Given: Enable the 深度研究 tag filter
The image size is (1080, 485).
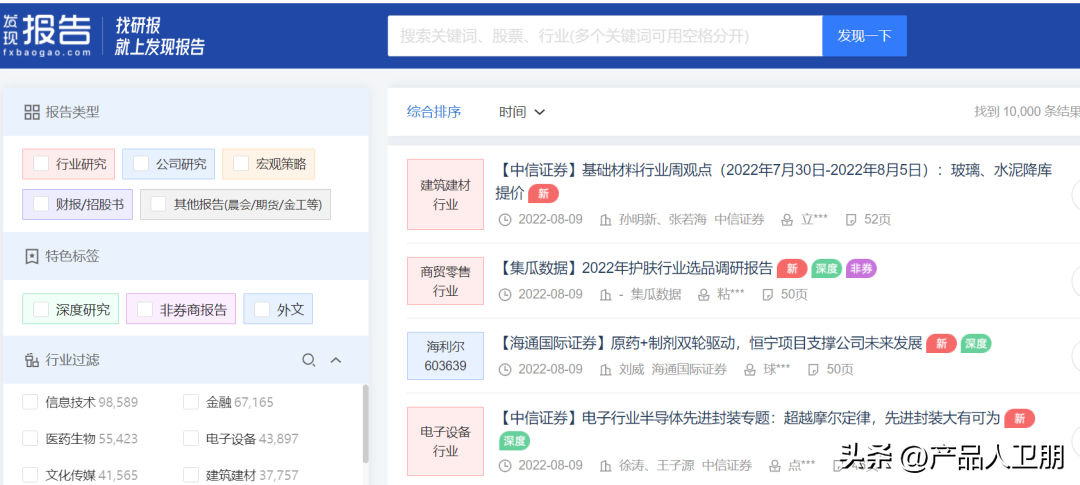Looking at the screenshot, I should pos(41,309).
